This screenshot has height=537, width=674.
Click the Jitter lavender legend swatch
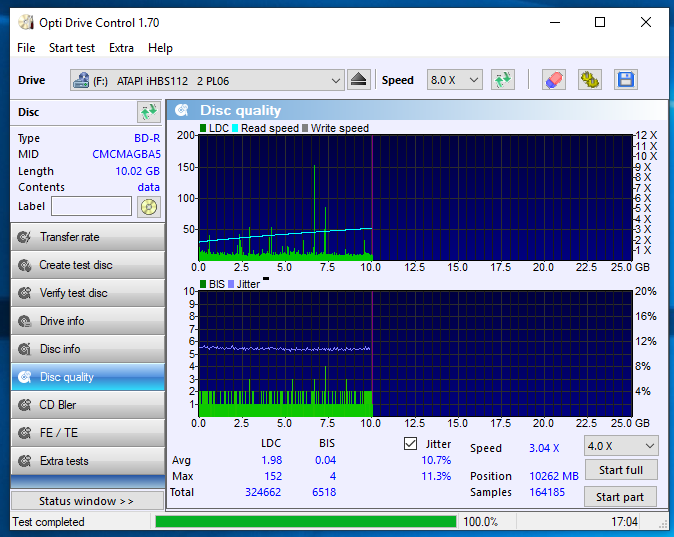[231, 284]
